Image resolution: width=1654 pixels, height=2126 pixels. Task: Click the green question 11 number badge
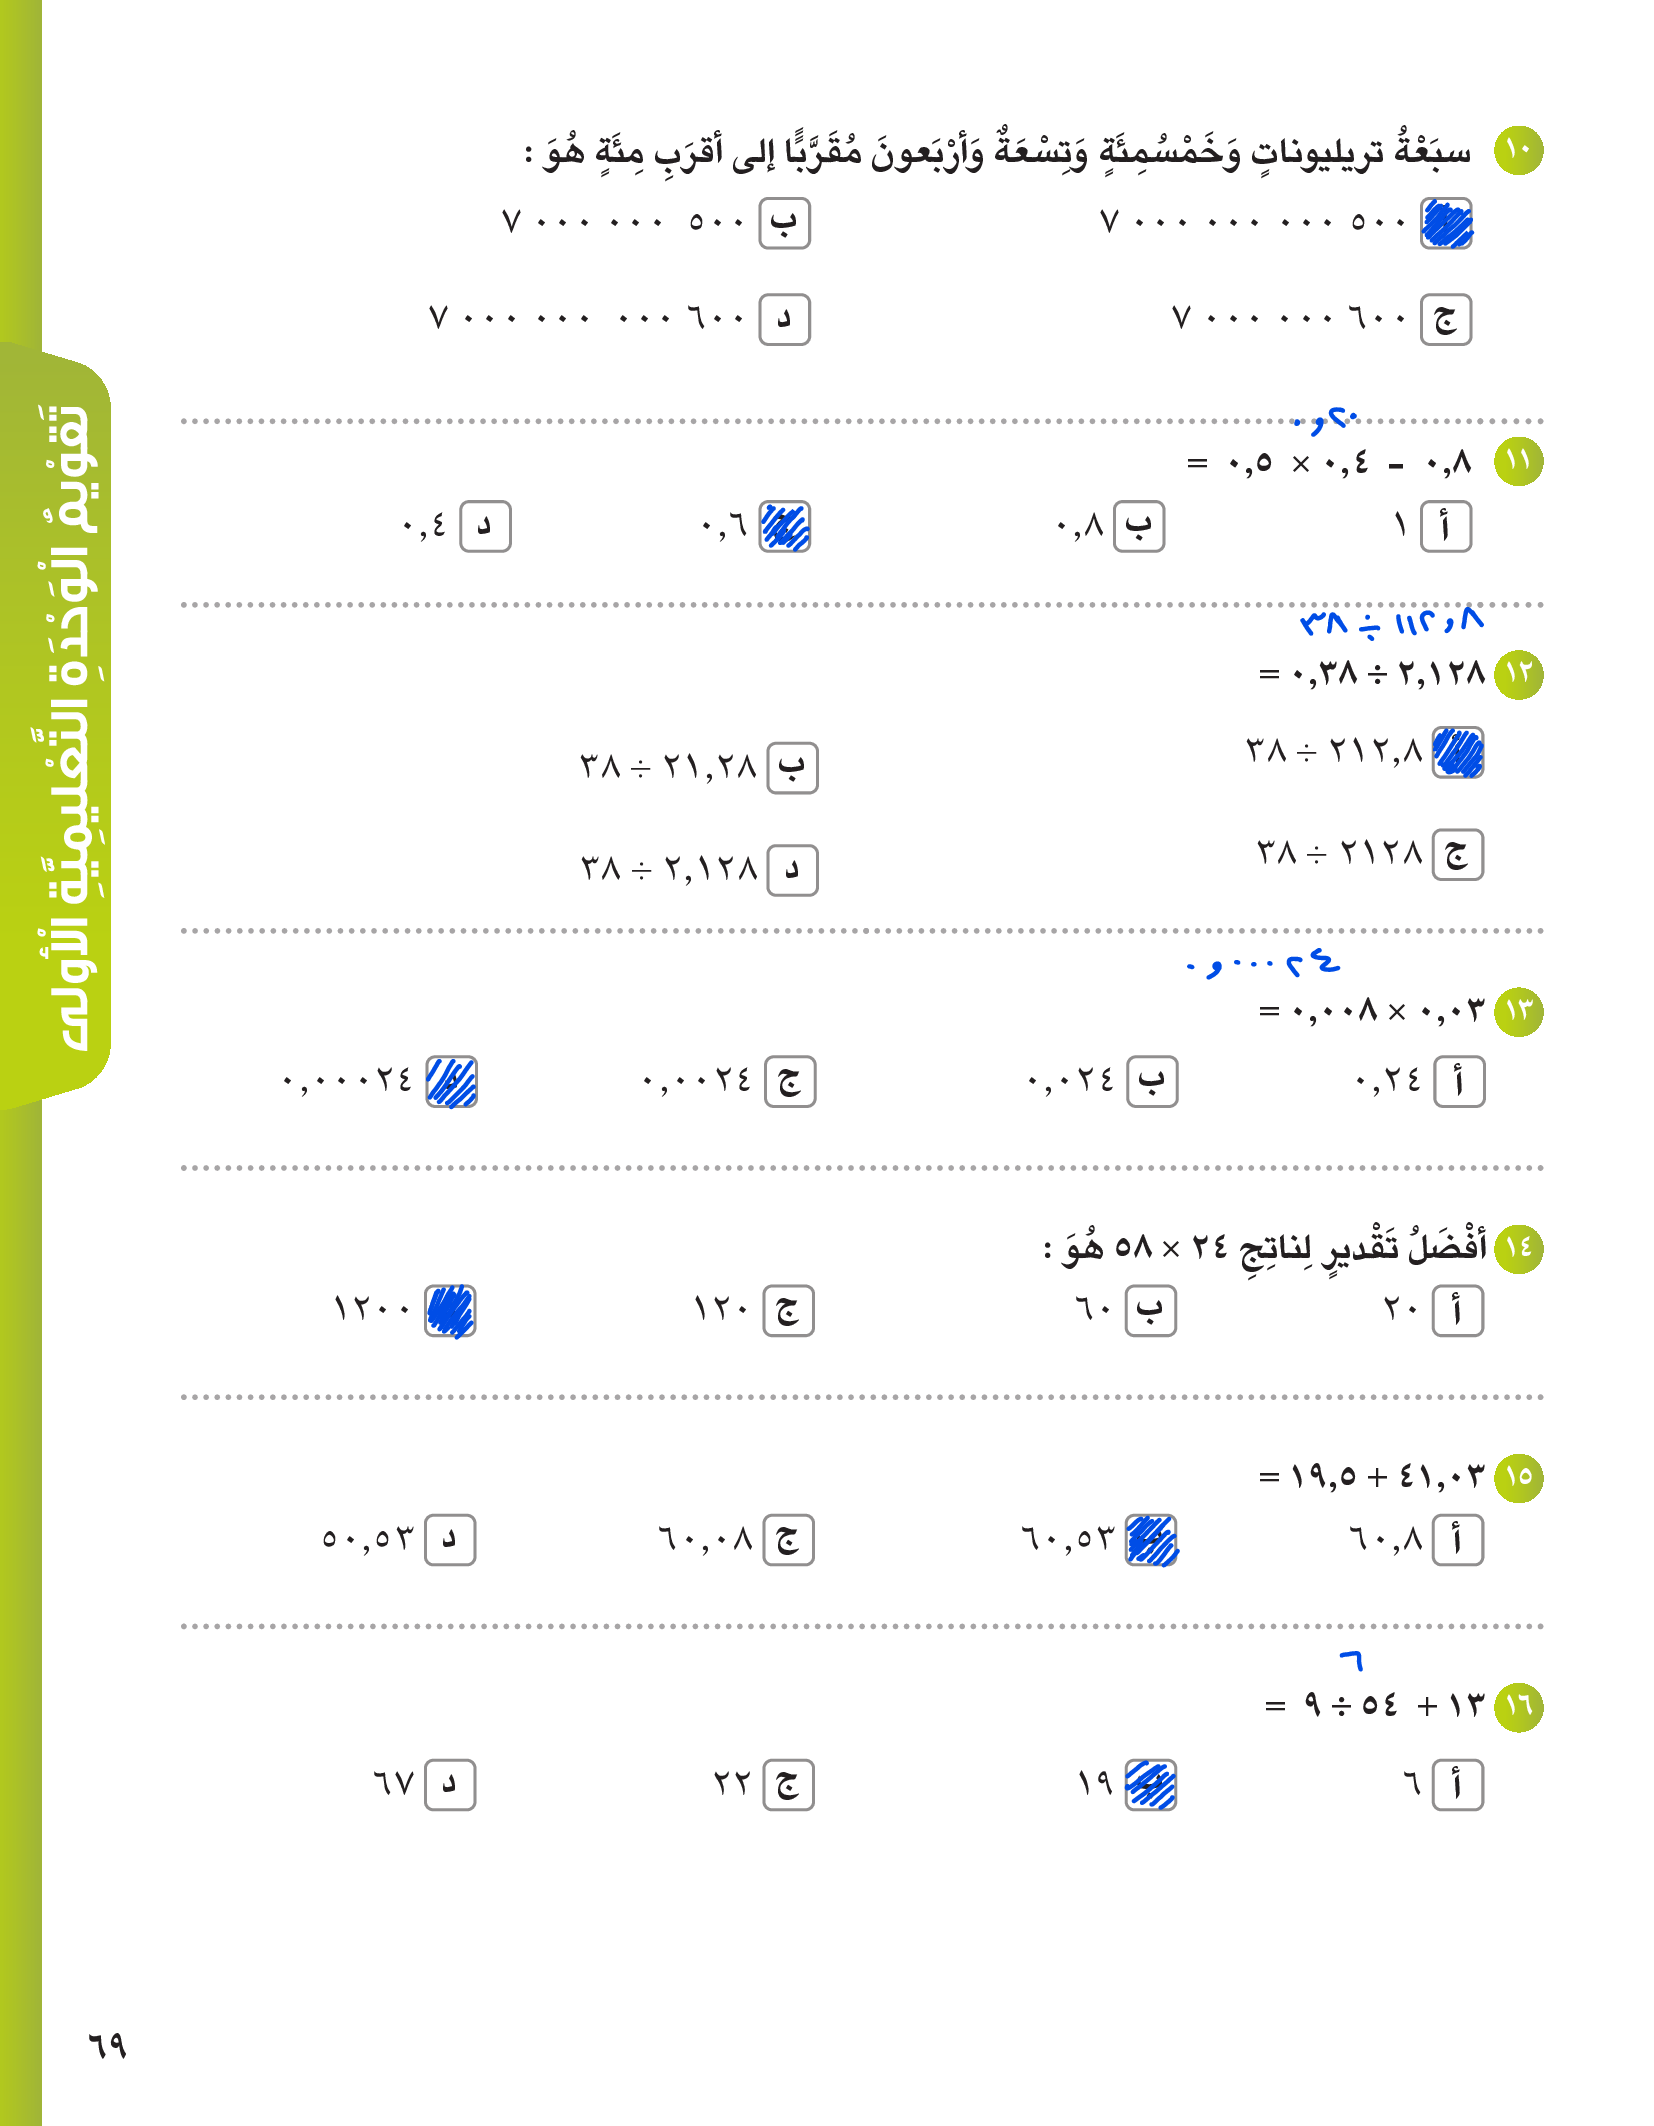[x=1518, y=462]
